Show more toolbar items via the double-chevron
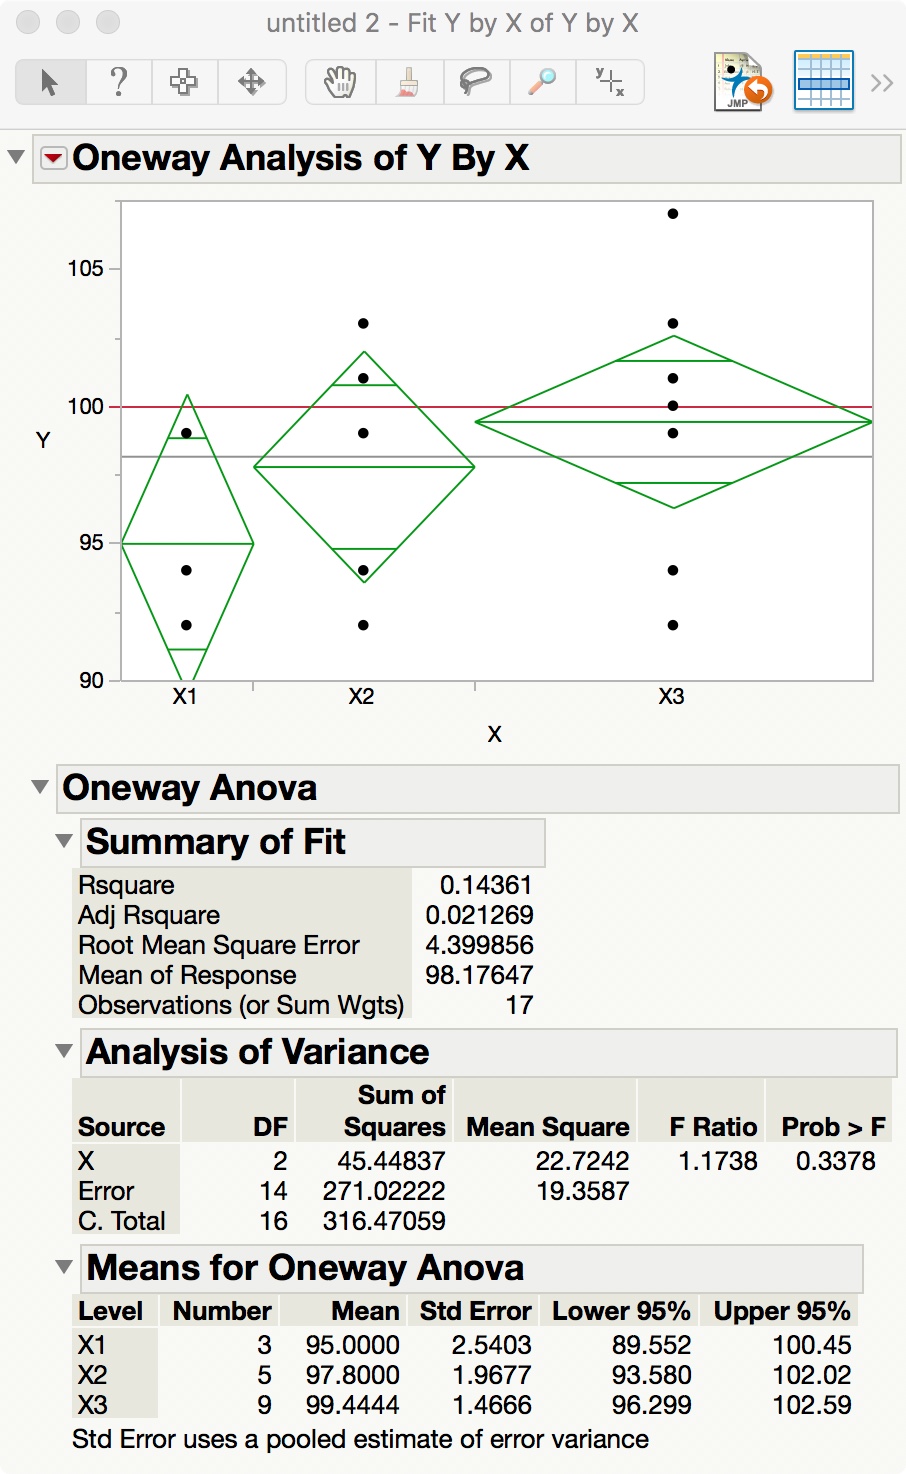This screenshot has height=1474, width=906. point(881,82)
